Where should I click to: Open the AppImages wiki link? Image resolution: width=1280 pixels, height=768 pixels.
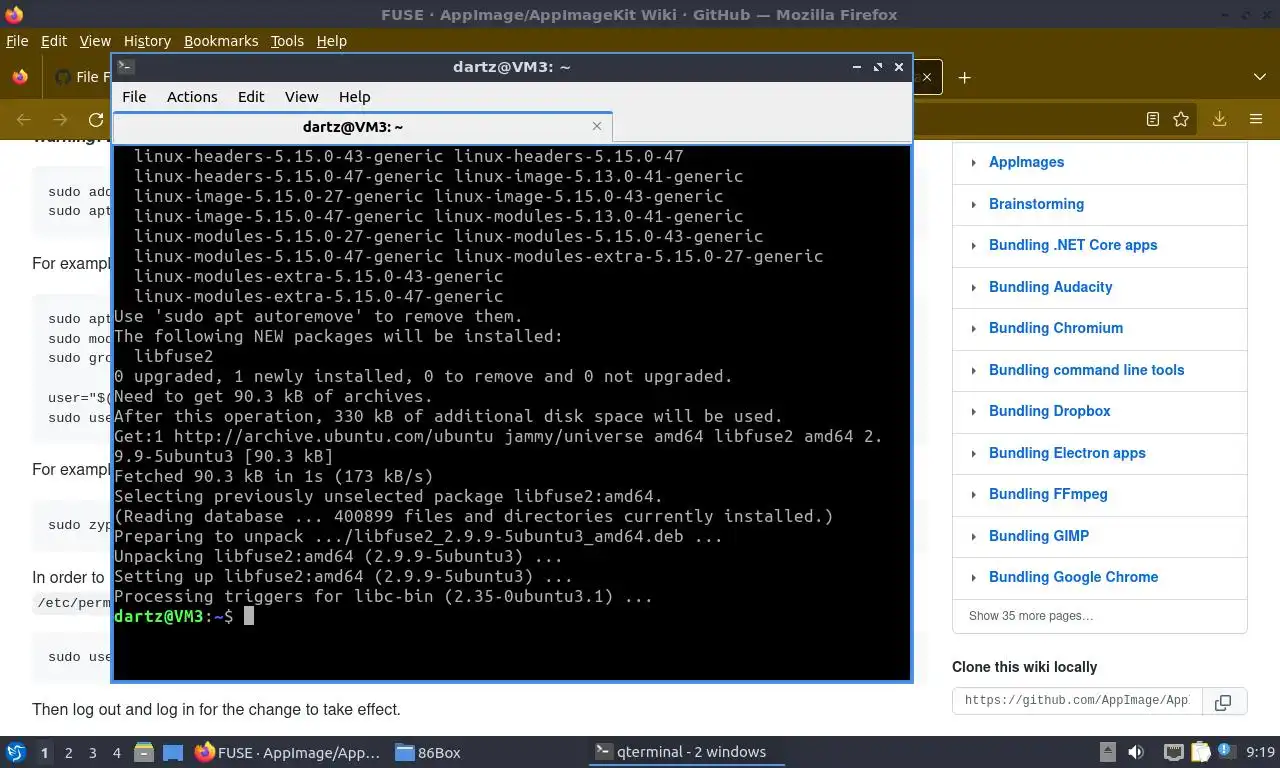coord(1026,162)
